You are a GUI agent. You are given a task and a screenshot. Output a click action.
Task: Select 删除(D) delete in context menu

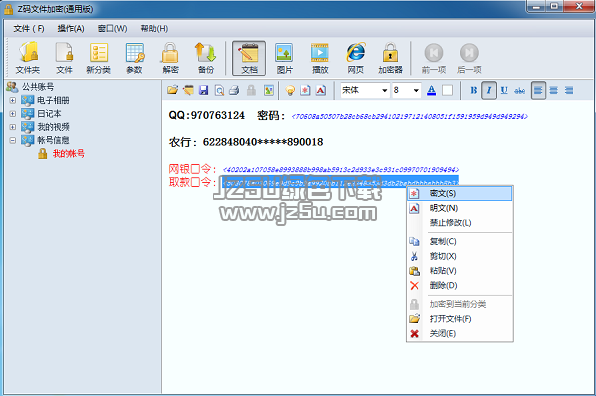coord(460,285)
